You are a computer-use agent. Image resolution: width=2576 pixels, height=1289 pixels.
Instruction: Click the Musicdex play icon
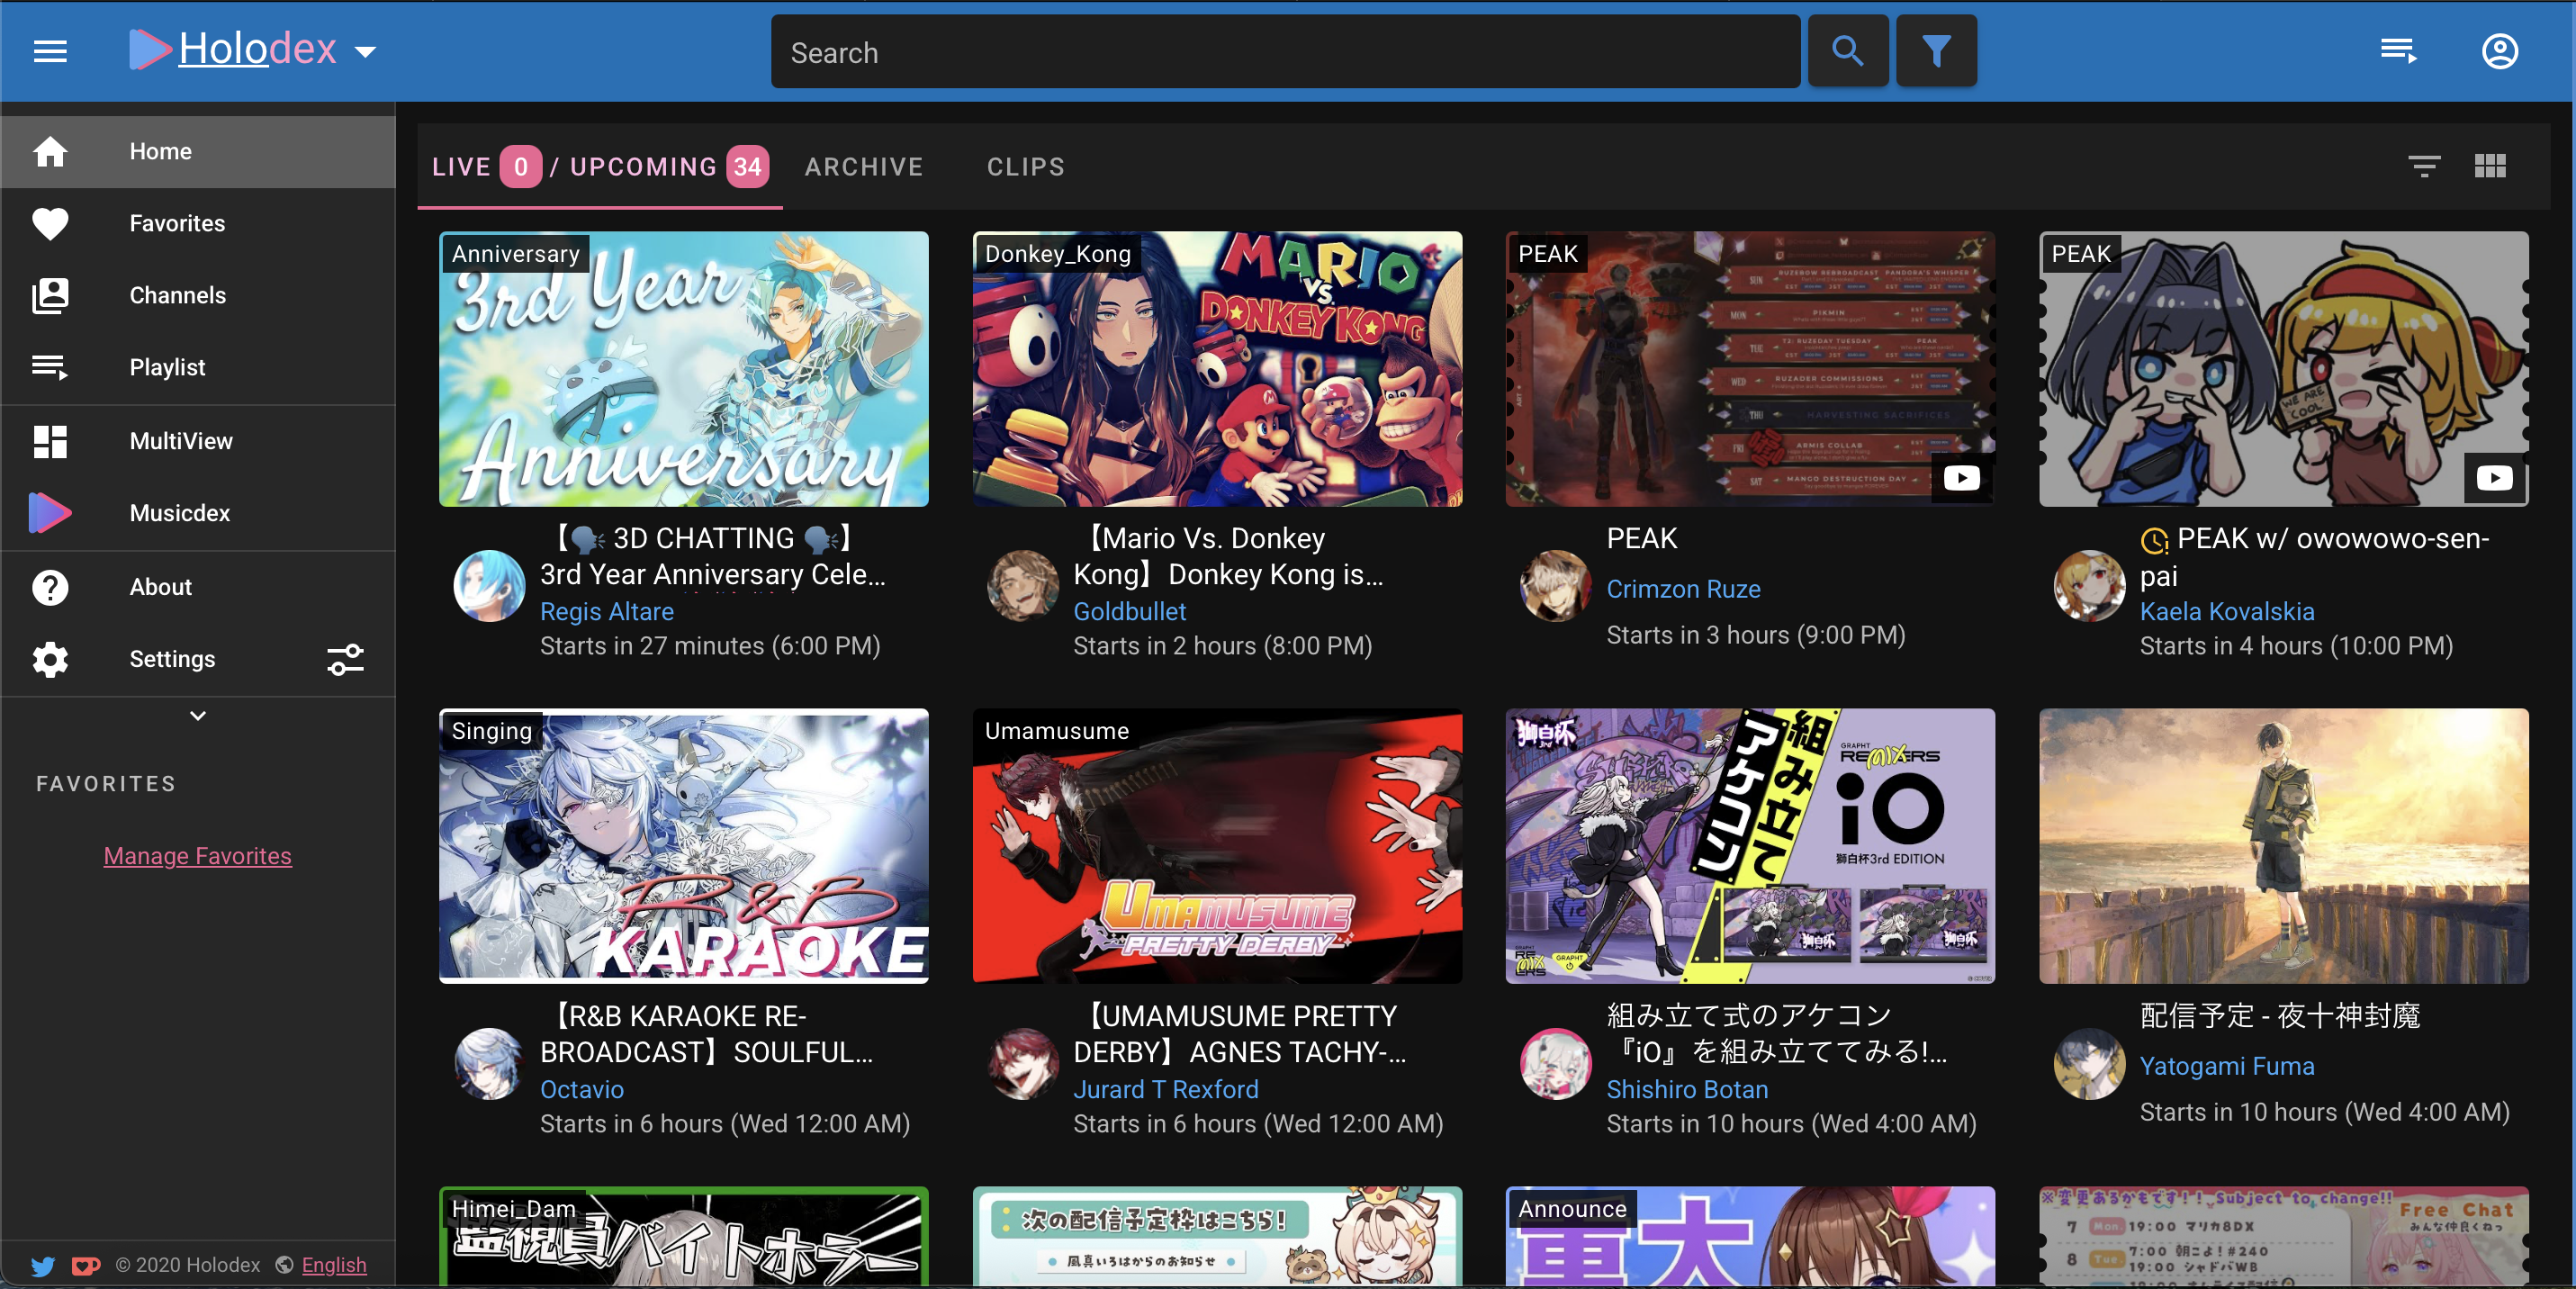point(50,513)
